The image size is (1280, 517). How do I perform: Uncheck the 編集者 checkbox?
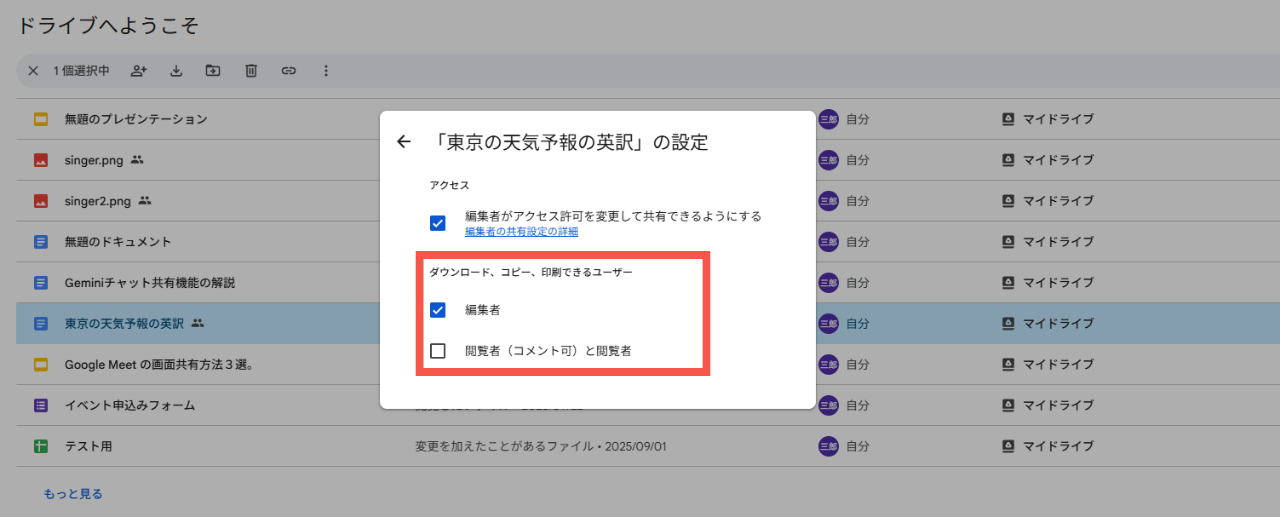click(437, 310)
